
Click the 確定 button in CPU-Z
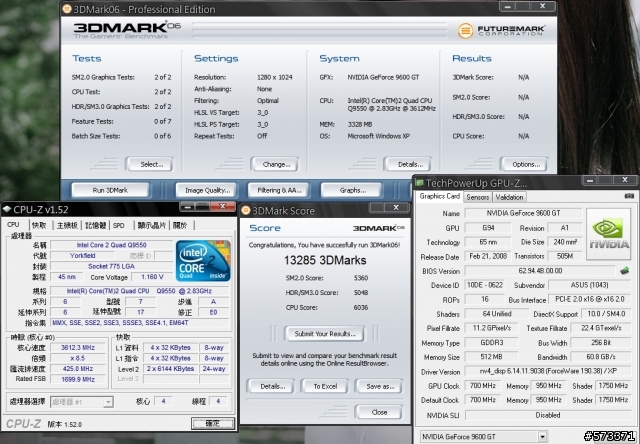[213, 423]
